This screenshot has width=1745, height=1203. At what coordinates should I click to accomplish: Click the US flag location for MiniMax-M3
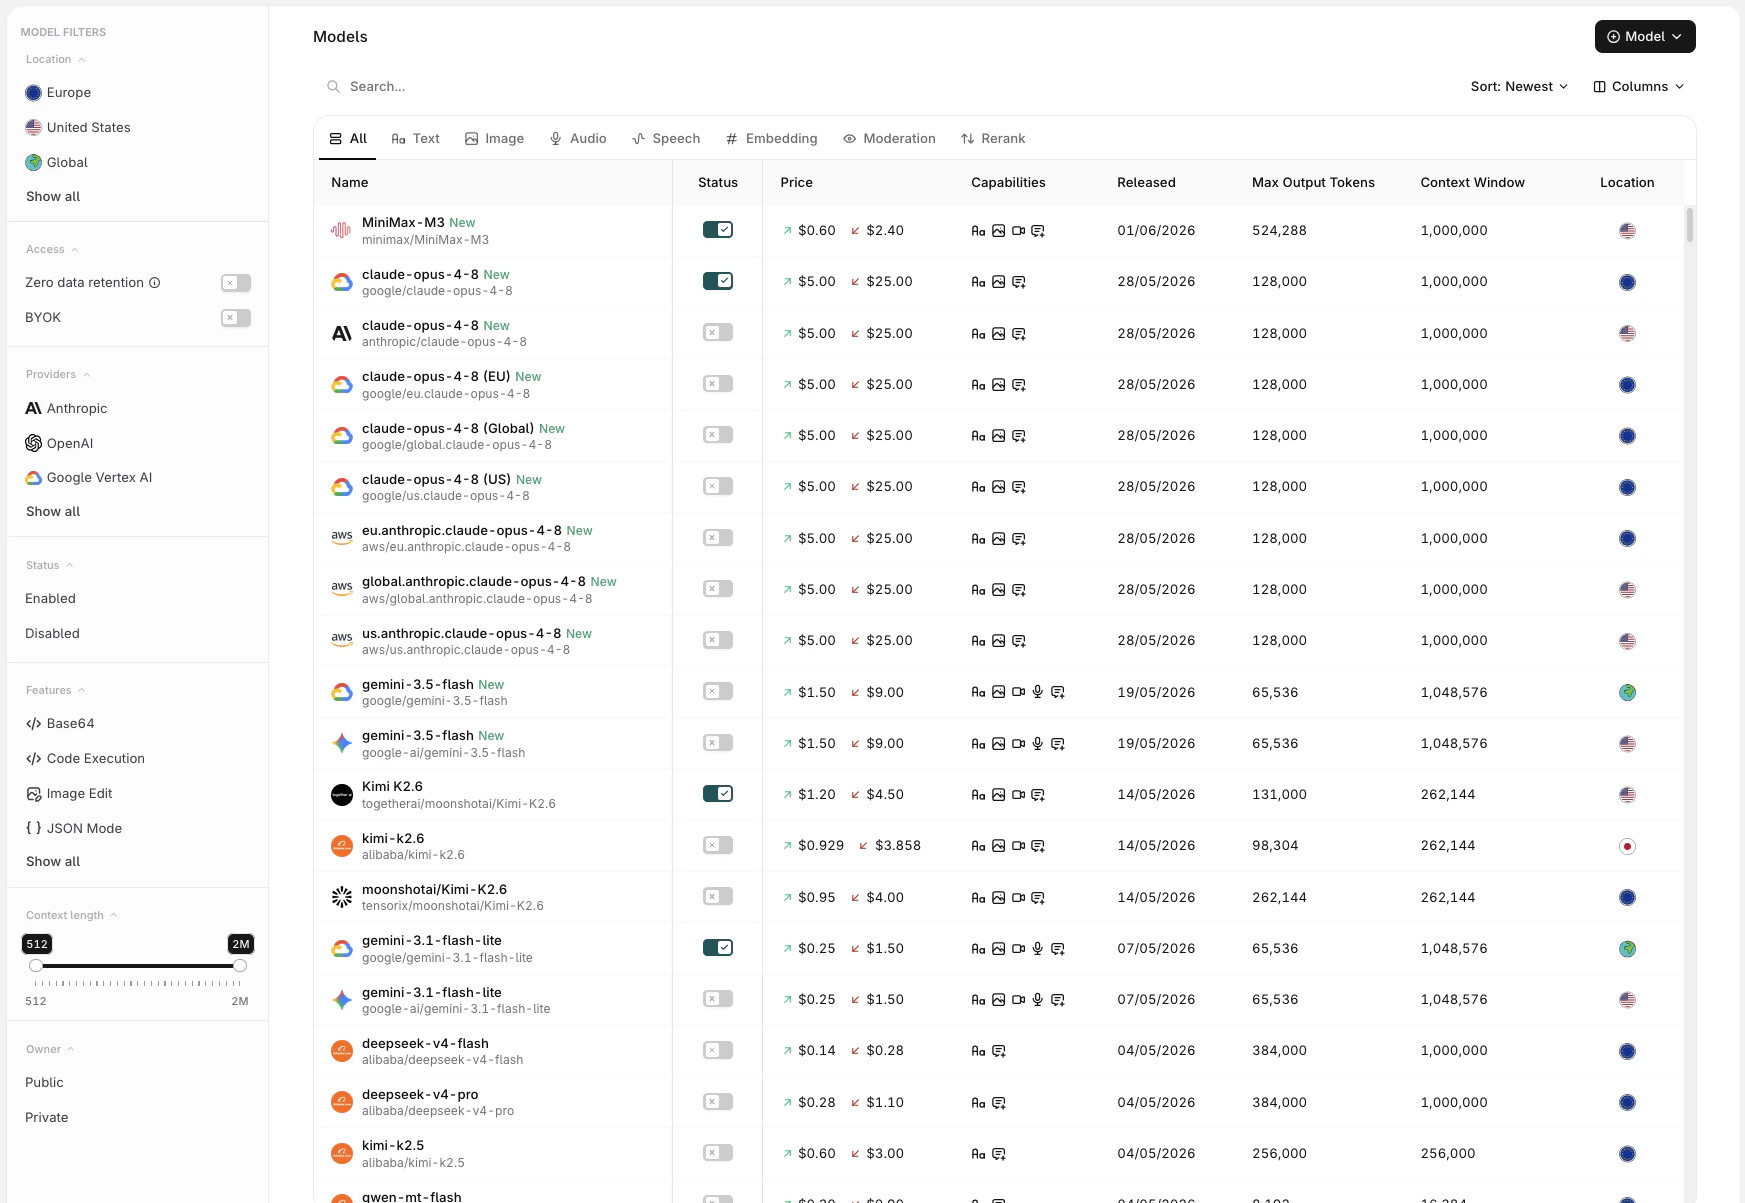[x=1627, y=231]
